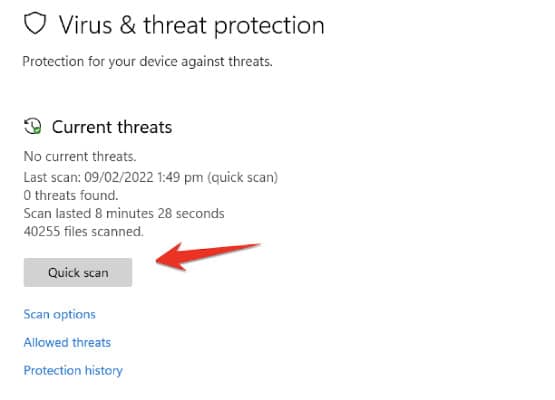Click the red arrow annotation

click(208, 256)
